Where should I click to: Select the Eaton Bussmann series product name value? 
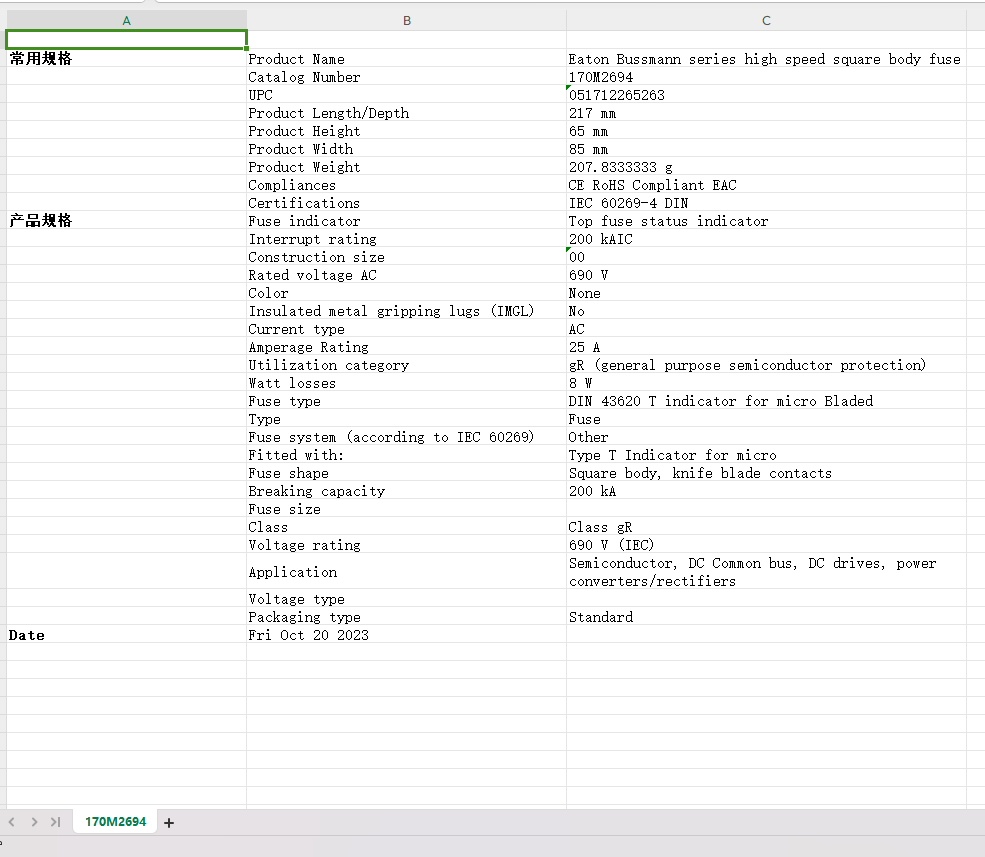[x=766, y=58]
